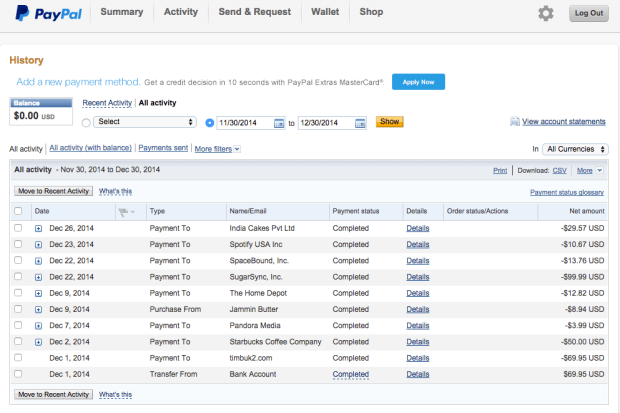Click the Date column header
The image size is (620, 413).
coord(42,211)
